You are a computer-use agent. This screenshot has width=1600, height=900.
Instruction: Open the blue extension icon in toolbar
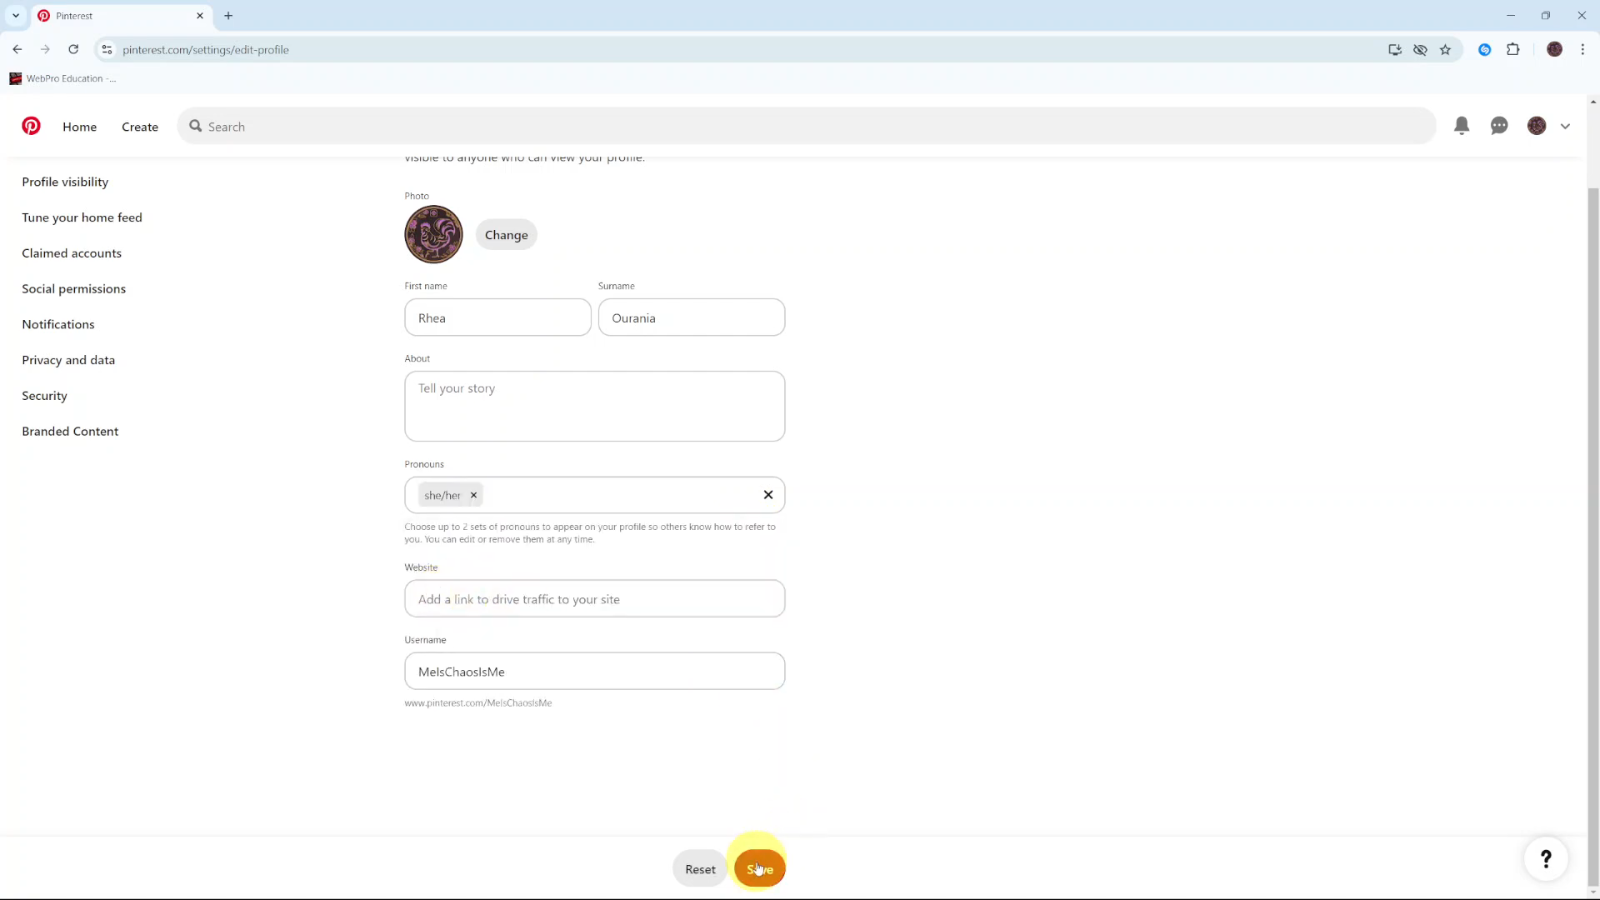click(1485, 49)
